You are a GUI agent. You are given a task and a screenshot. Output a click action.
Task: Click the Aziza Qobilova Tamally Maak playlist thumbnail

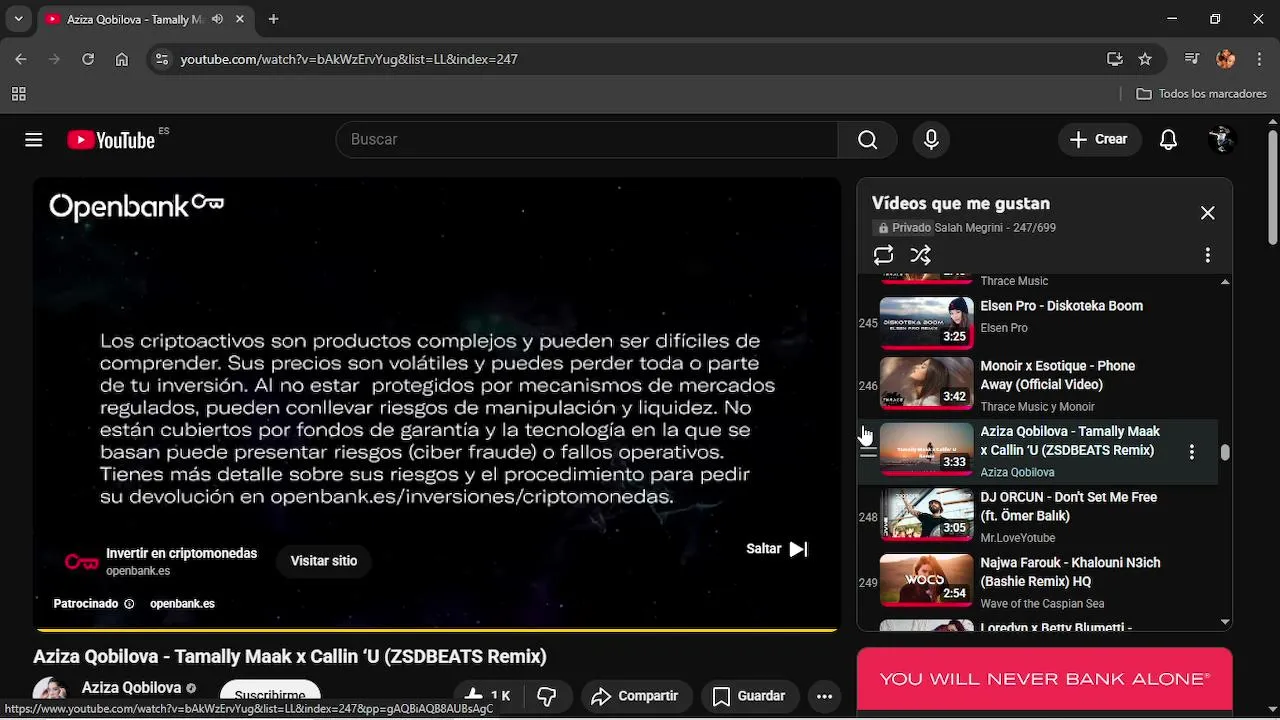coord(926,449)
